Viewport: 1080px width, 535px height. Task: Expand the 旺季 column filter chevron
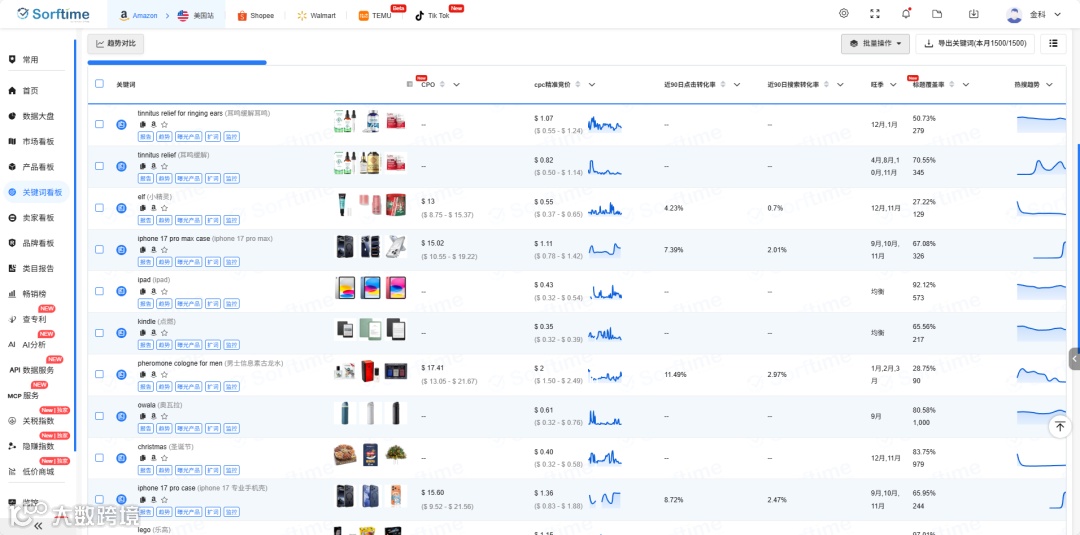tap(893, 84)
